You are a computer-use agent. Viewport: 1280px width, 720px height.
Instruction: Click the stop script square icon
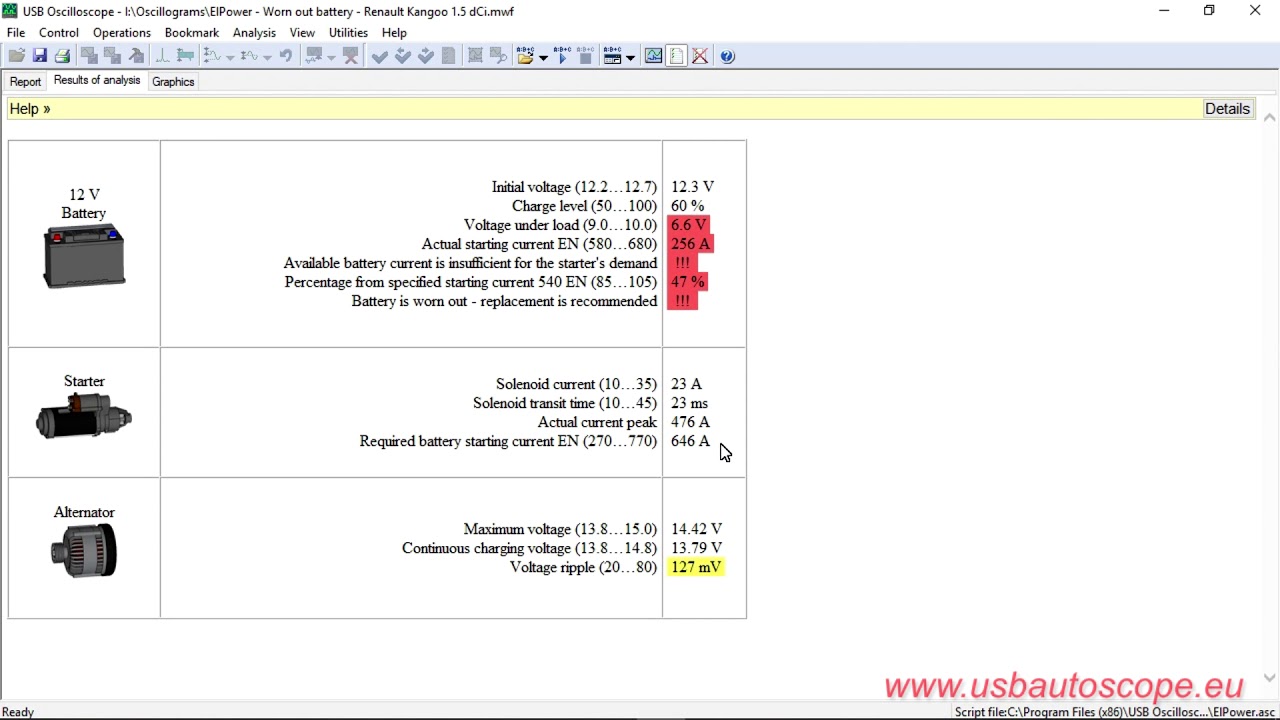coord(585,56)
